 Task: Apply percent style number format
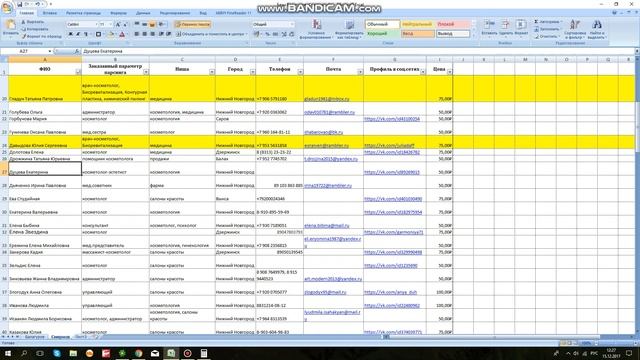click(267, 34)
